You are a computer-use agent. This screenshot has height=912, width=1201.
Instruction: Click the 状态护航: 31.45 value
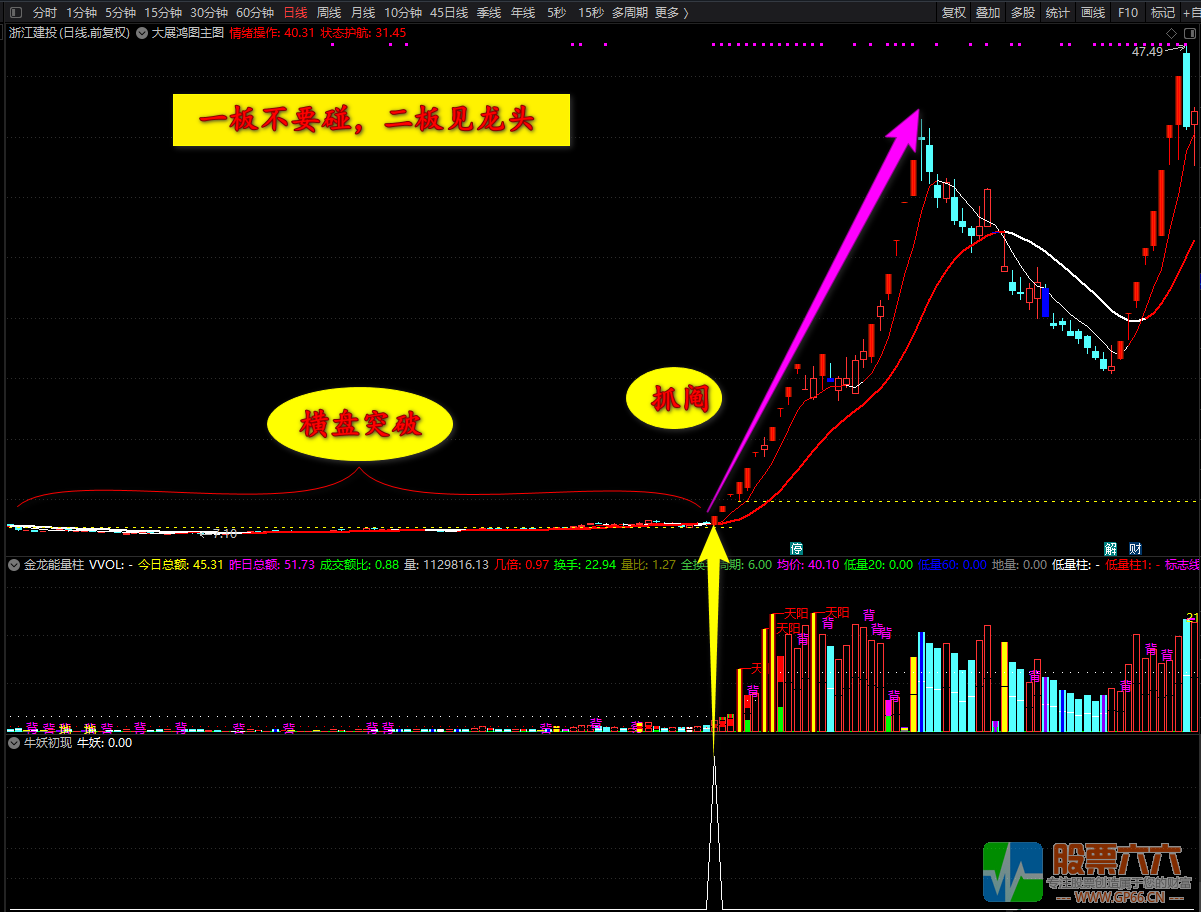click(363, 33)
